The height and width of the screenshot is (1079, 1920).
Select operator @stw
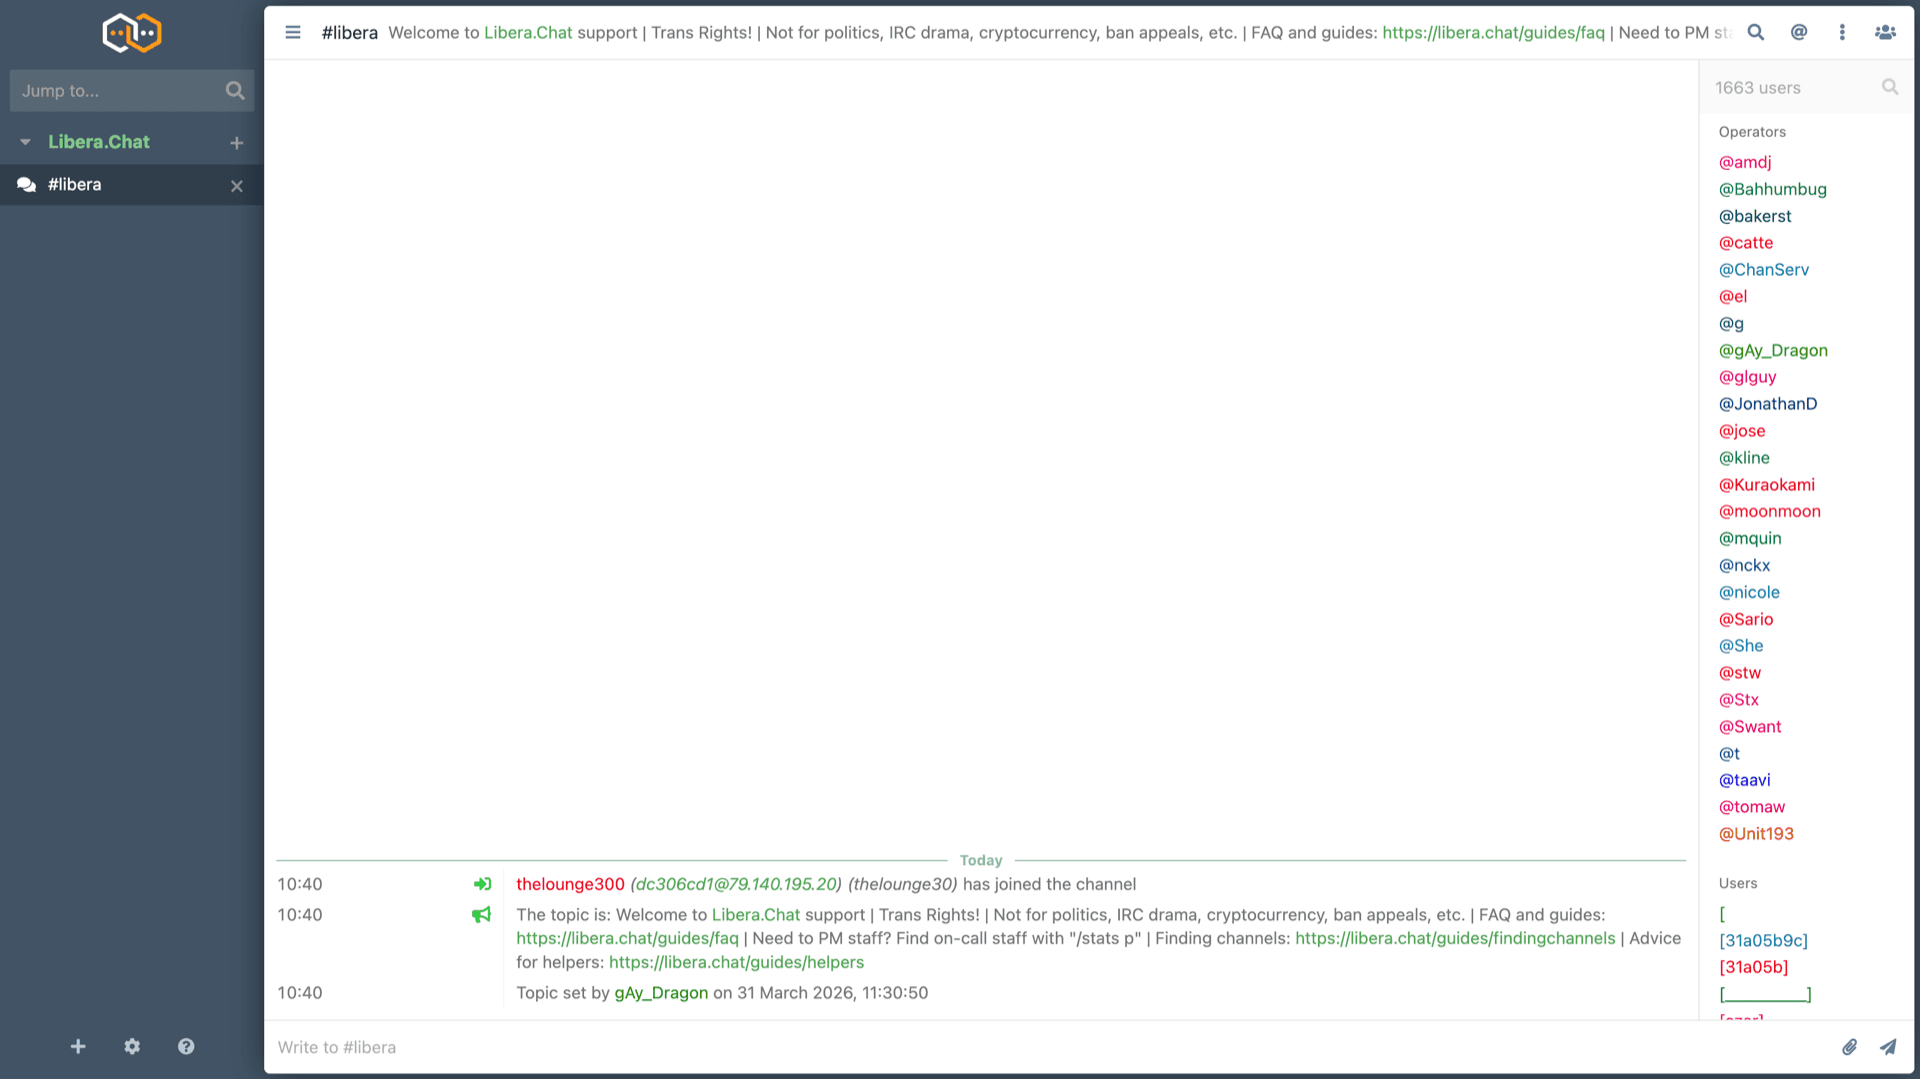pos(1740,673)
